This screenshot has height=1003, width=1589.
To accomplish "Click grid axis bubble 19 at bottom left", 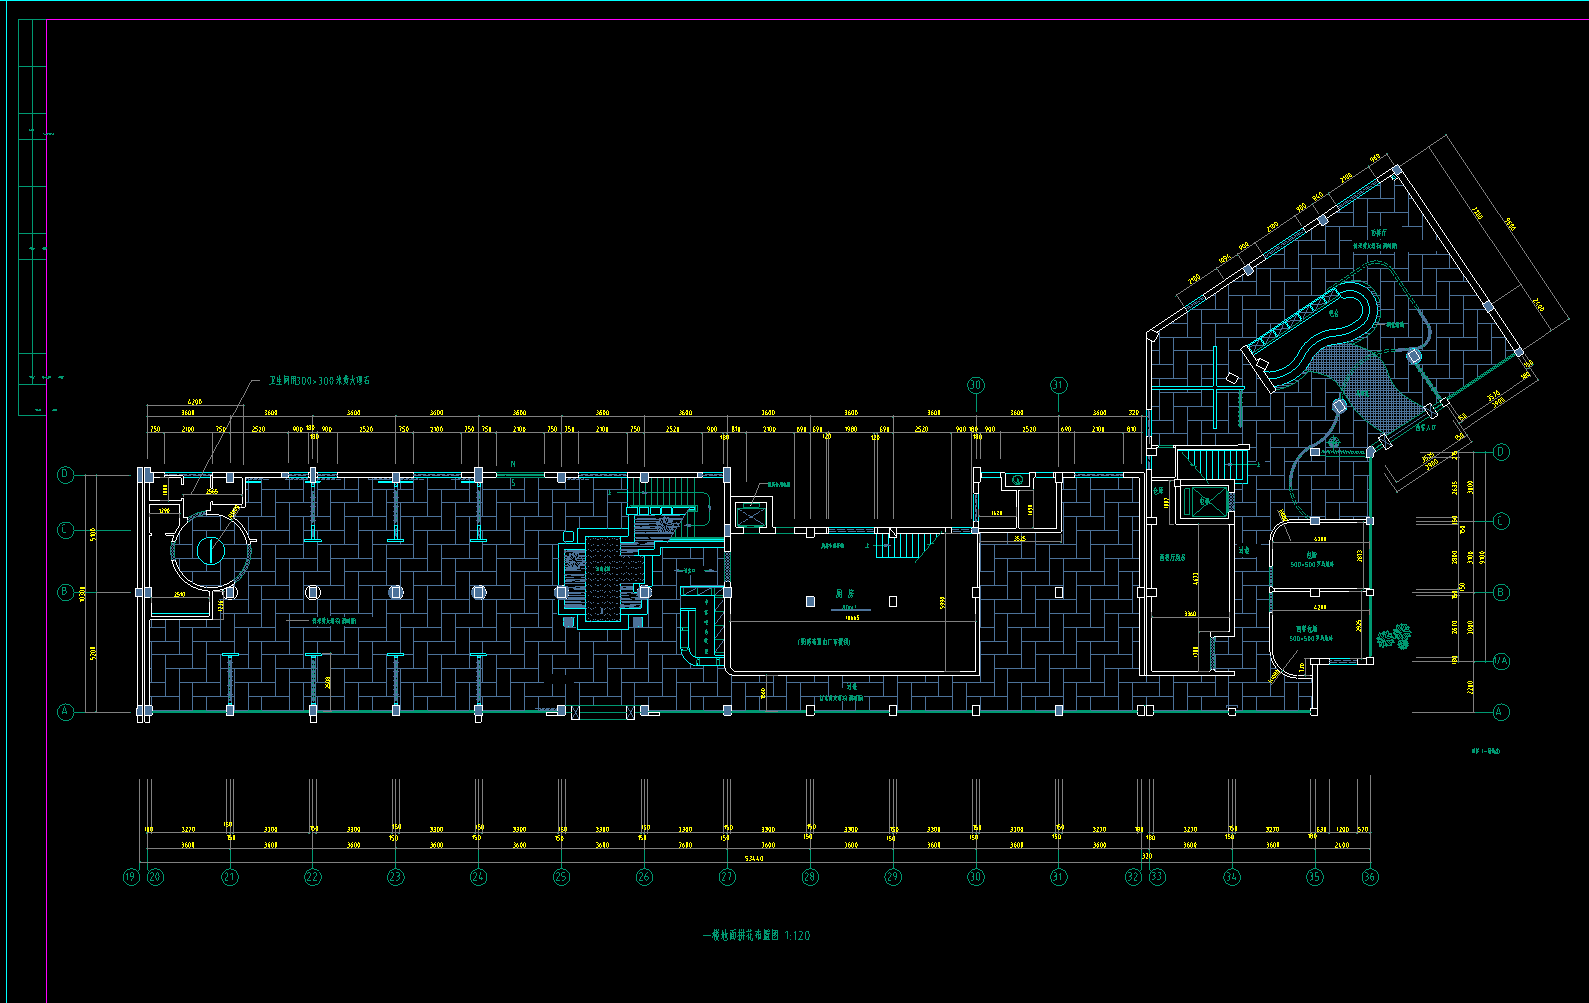I will (x=130, y=877).
